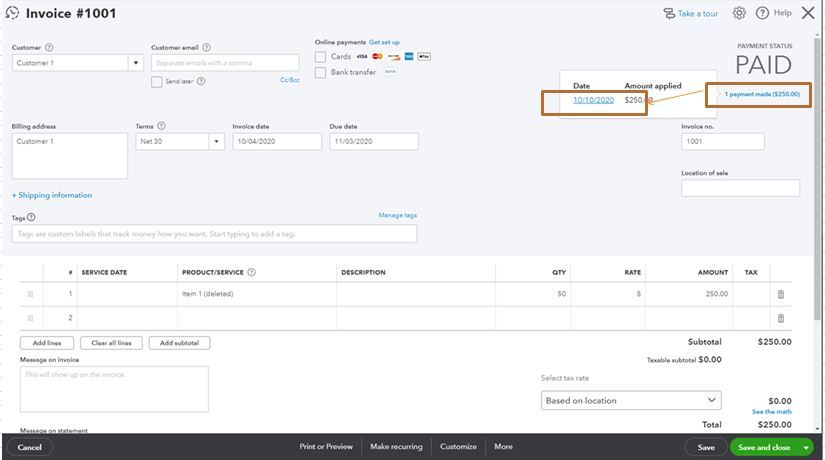The height and width of the screenshot is (460, 825).
Task: Click the Help question mark icon
Action: coord(762,13)
